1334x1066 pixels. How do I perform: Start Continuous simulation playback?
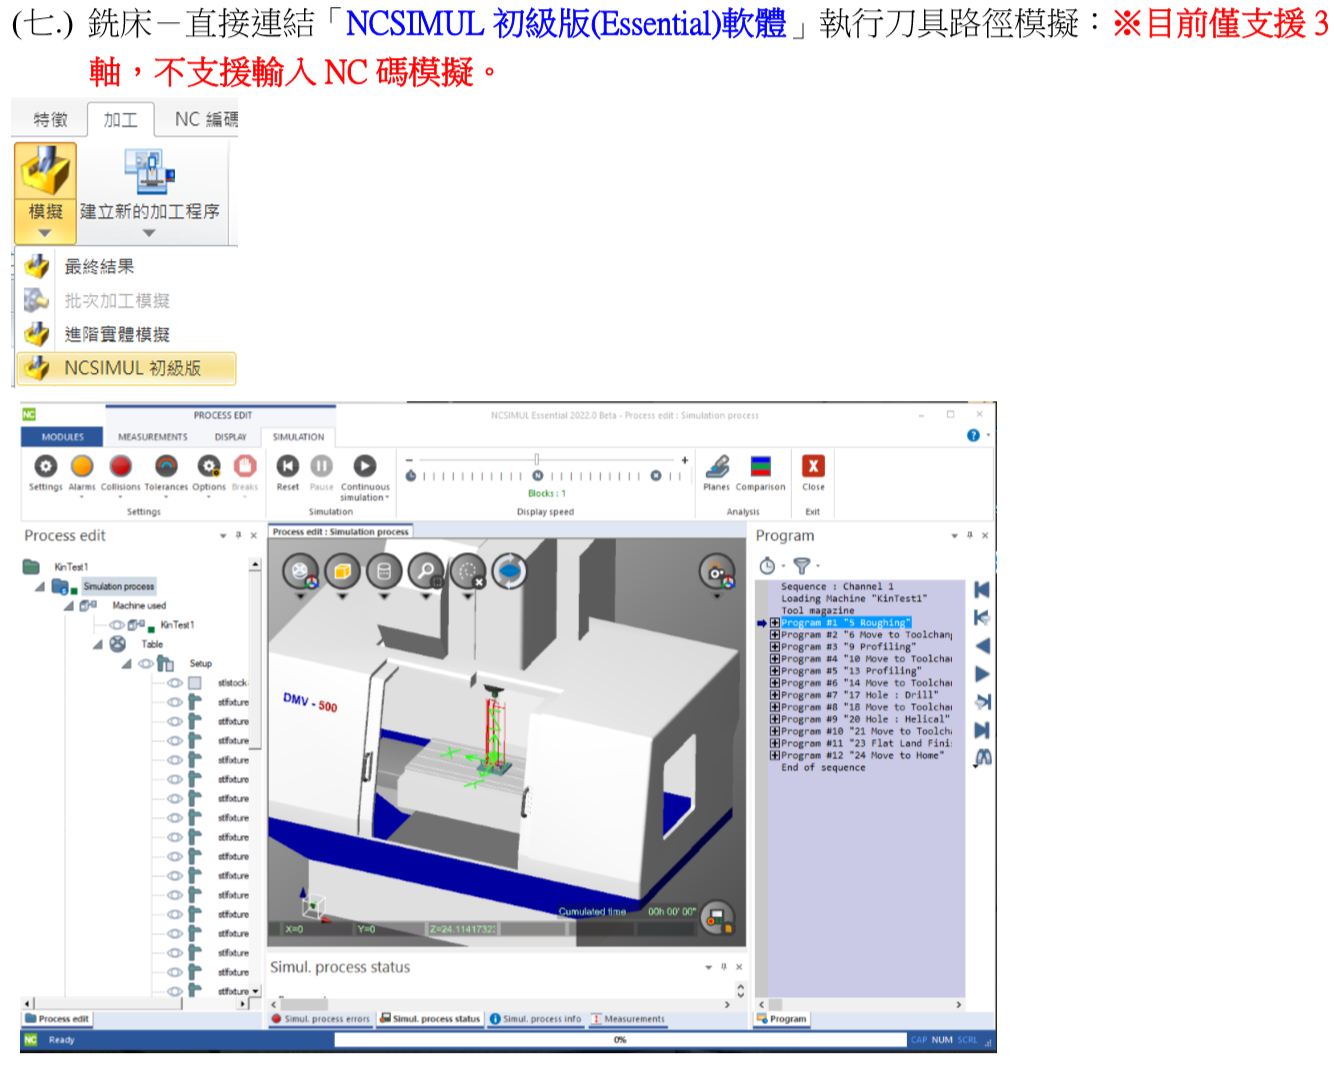[x=365, y=466]
